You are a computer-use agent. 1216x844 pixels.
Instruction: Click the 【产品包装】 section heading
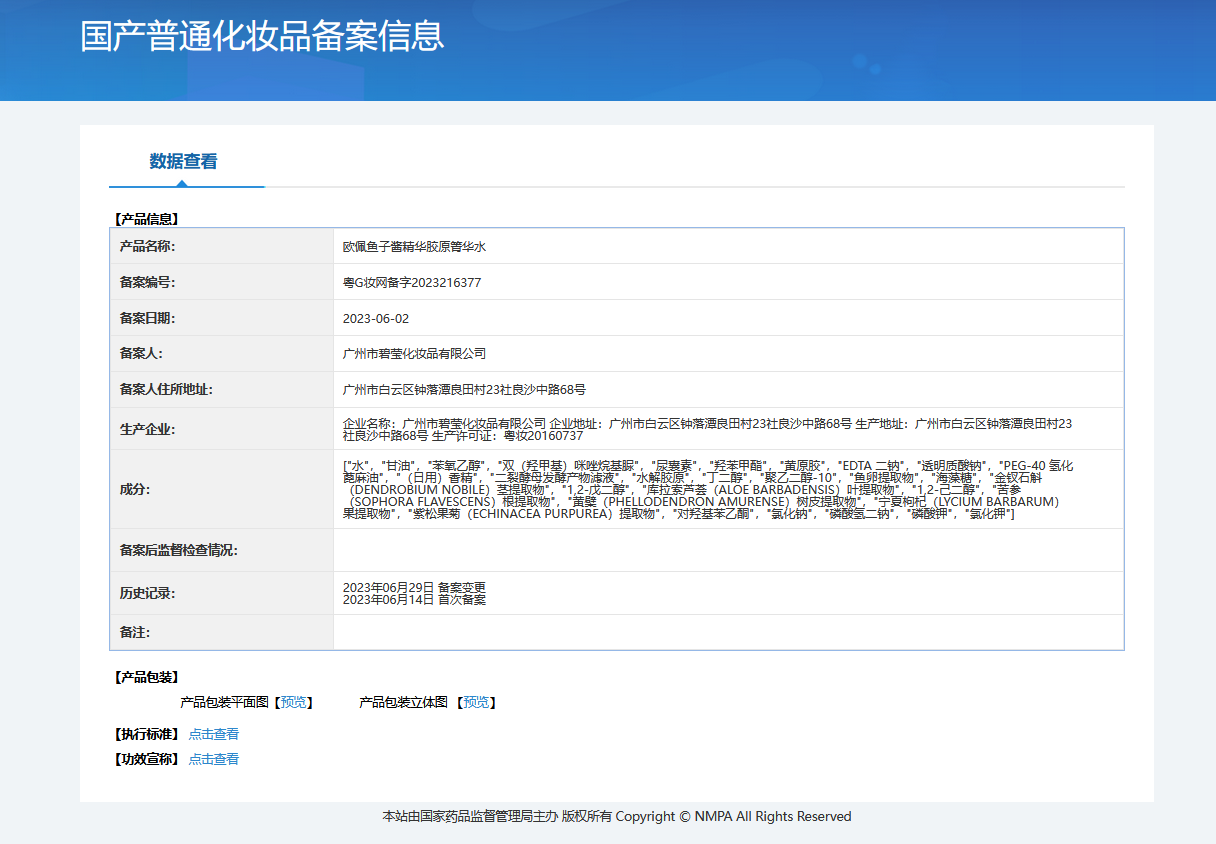(145, 678)
